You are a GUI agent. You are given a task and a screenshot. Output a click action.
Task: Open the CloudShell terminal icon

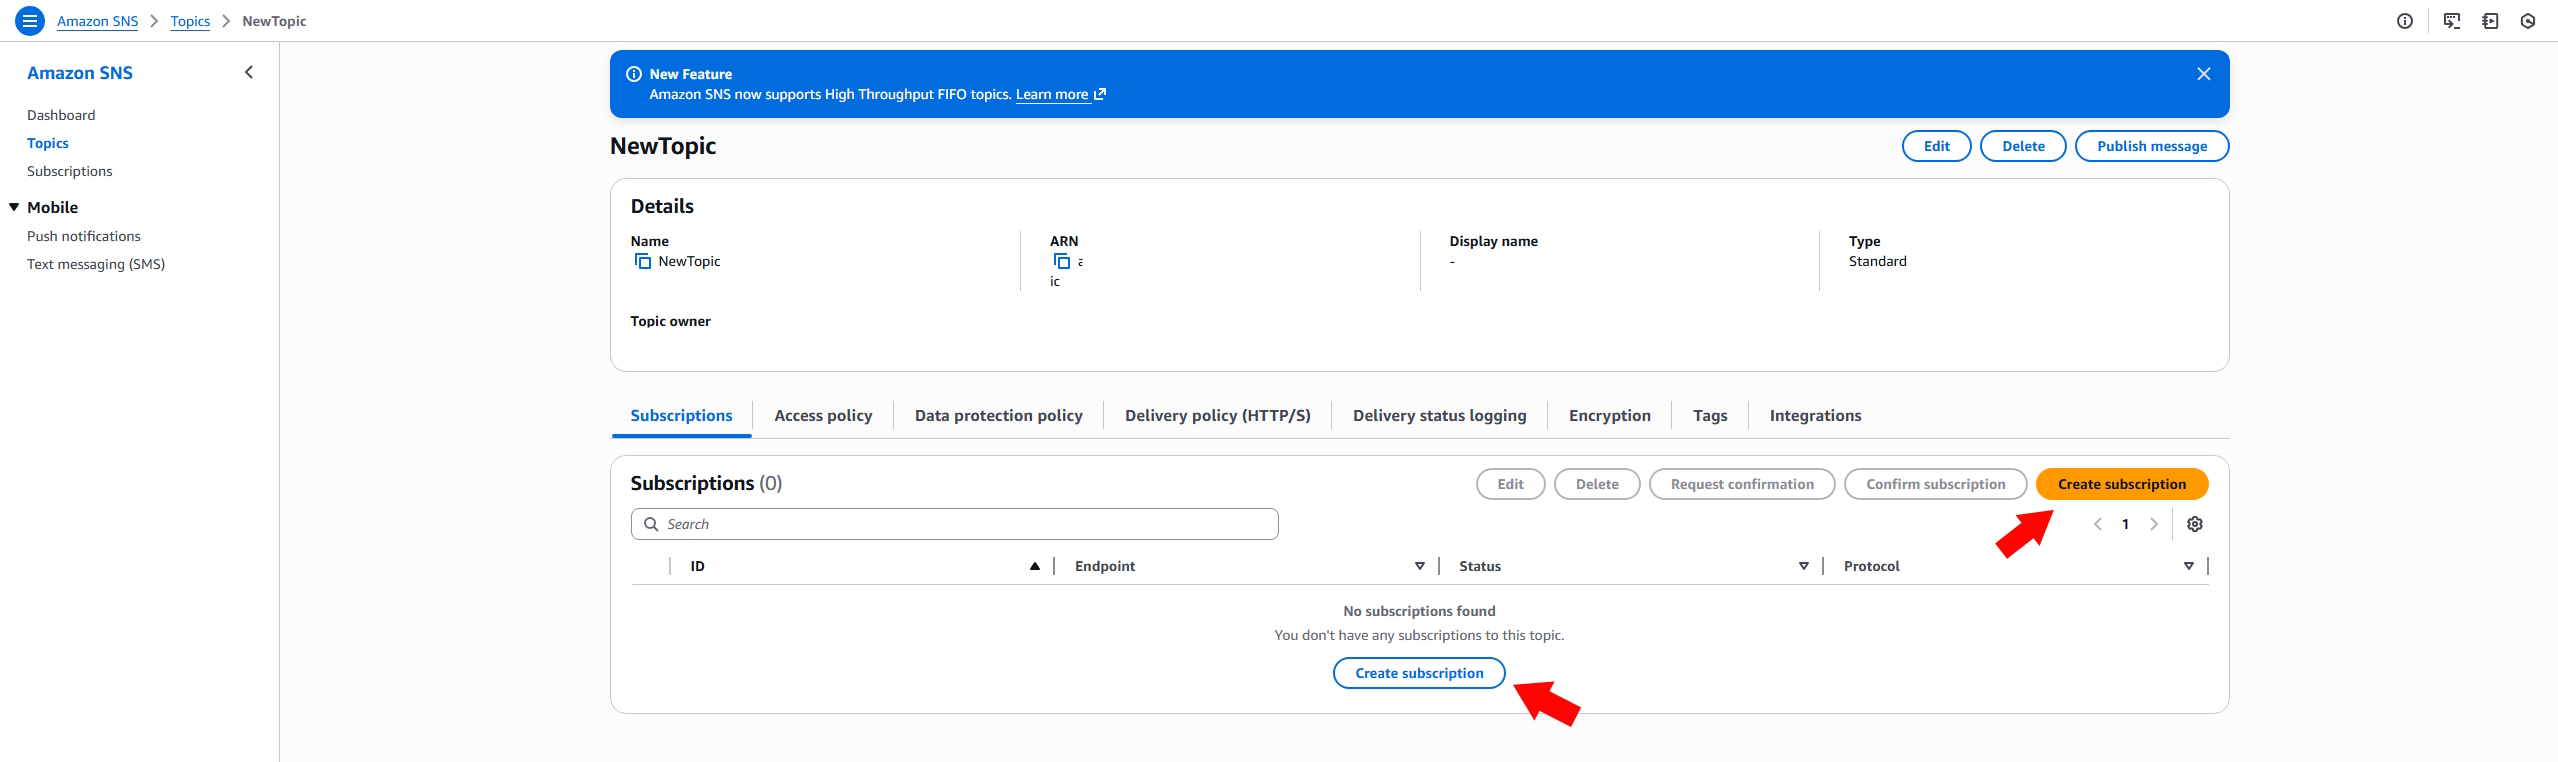click(2452, 21)
